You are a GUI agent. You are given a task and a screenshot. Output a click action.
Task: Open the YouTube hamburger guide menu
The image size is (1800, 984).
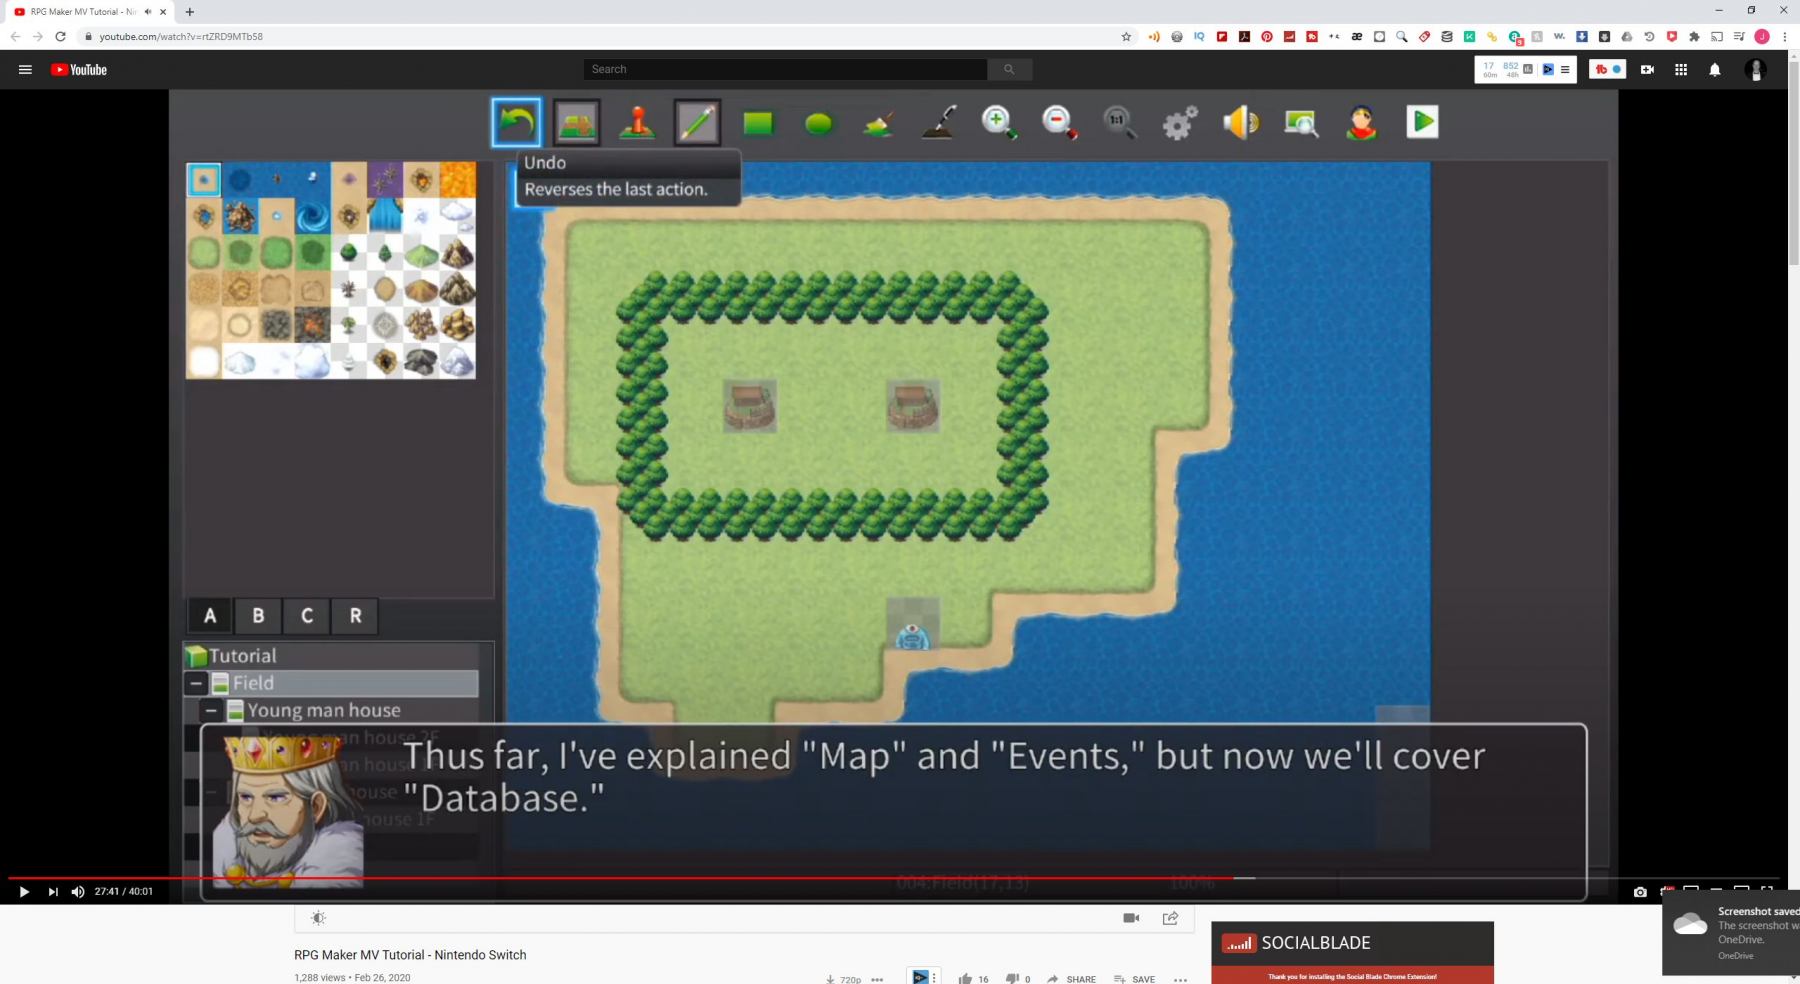point(25,69)
